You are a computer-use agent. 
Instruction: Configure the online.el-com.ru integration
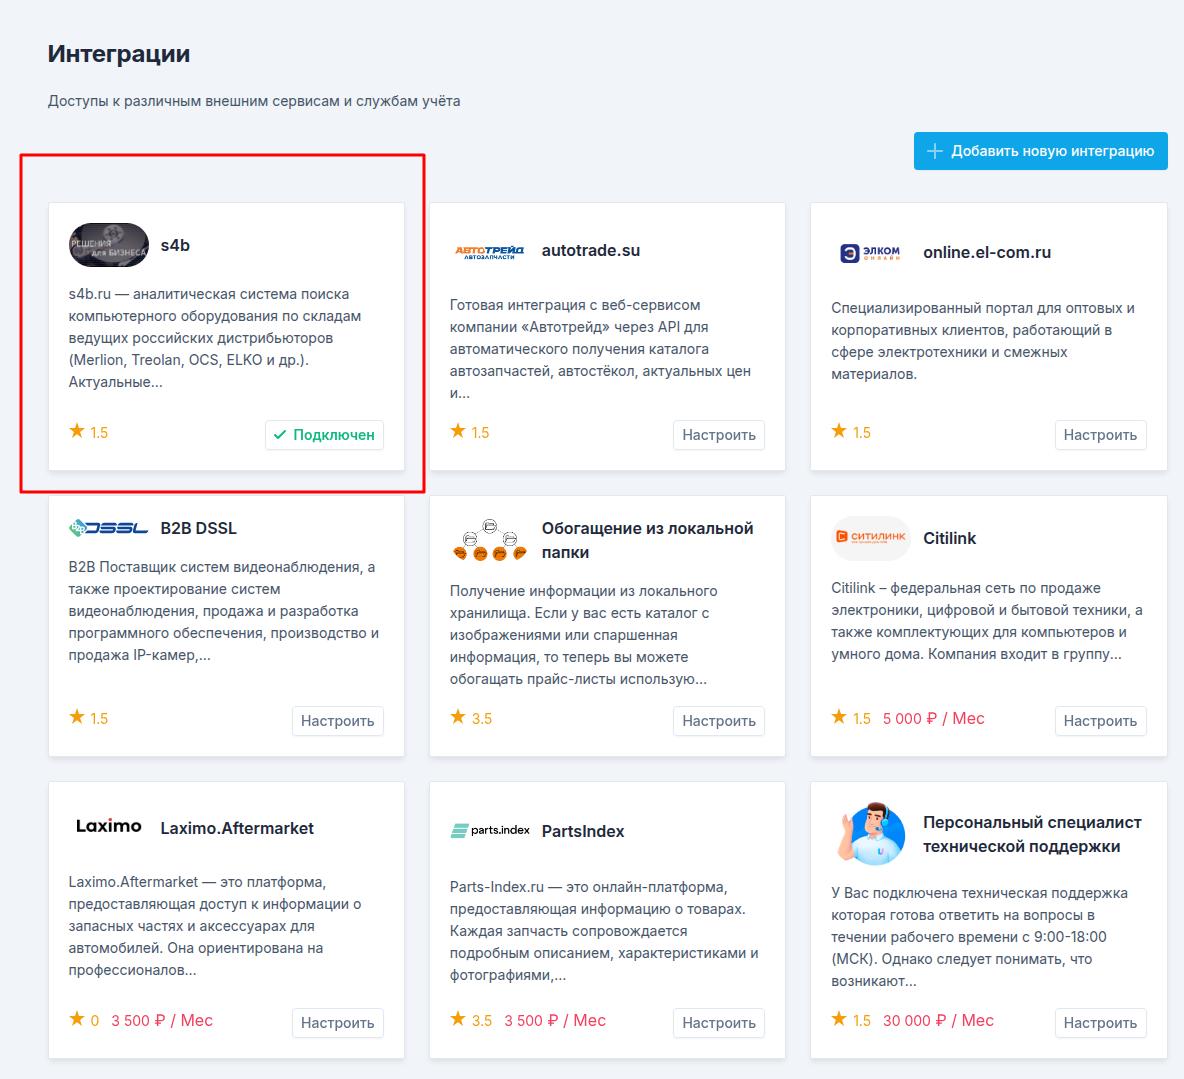[1100, 435]
